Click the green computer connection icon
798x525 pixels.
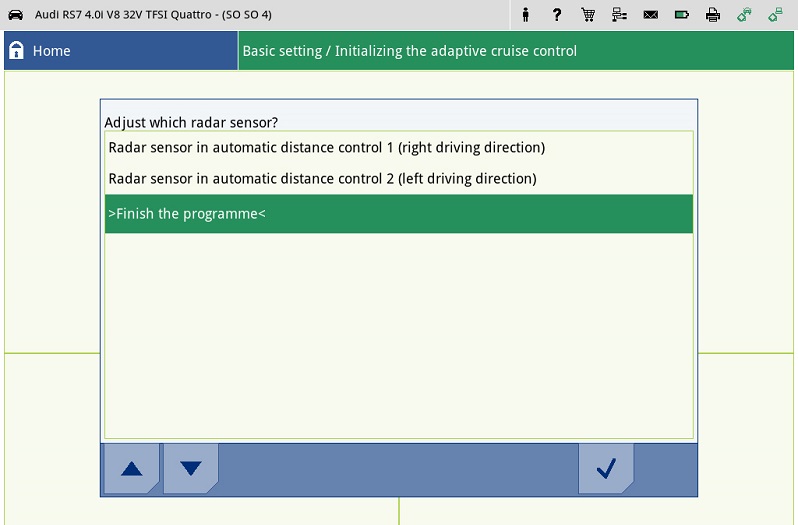coord(775,15)
